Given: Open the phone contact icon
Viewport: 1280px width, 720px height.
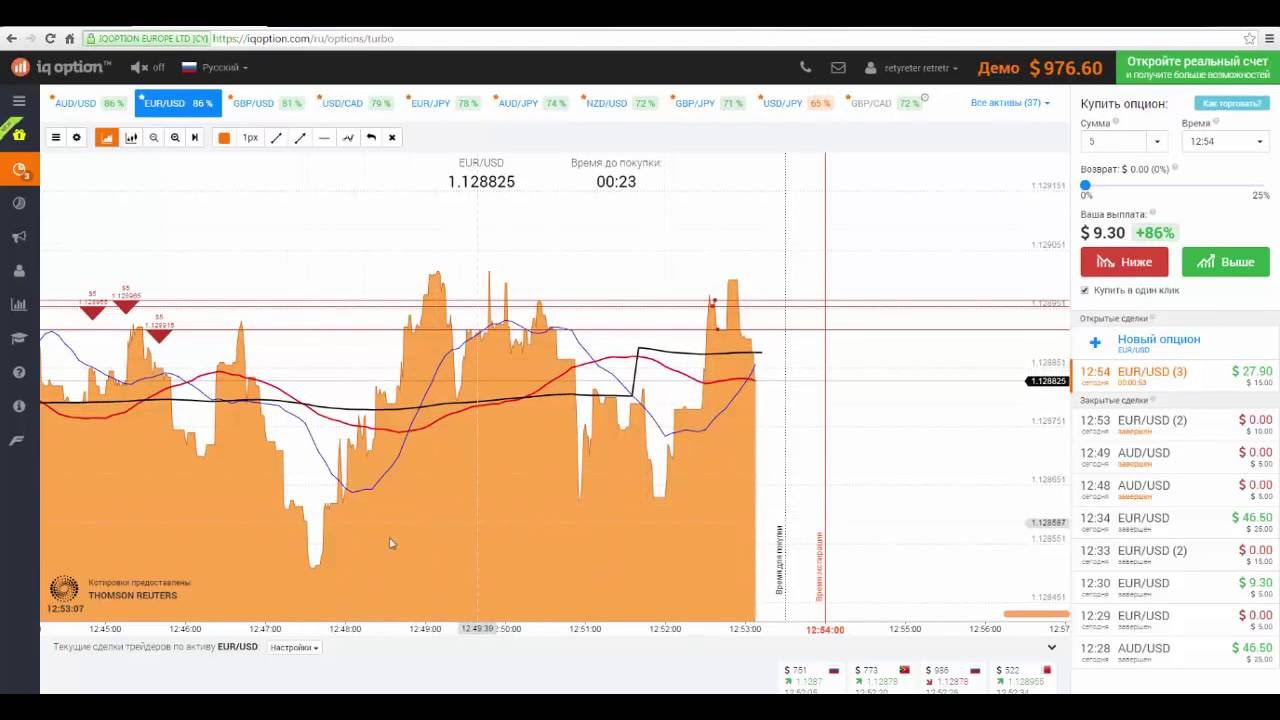Looking at the screenshot, I should 806,68.
